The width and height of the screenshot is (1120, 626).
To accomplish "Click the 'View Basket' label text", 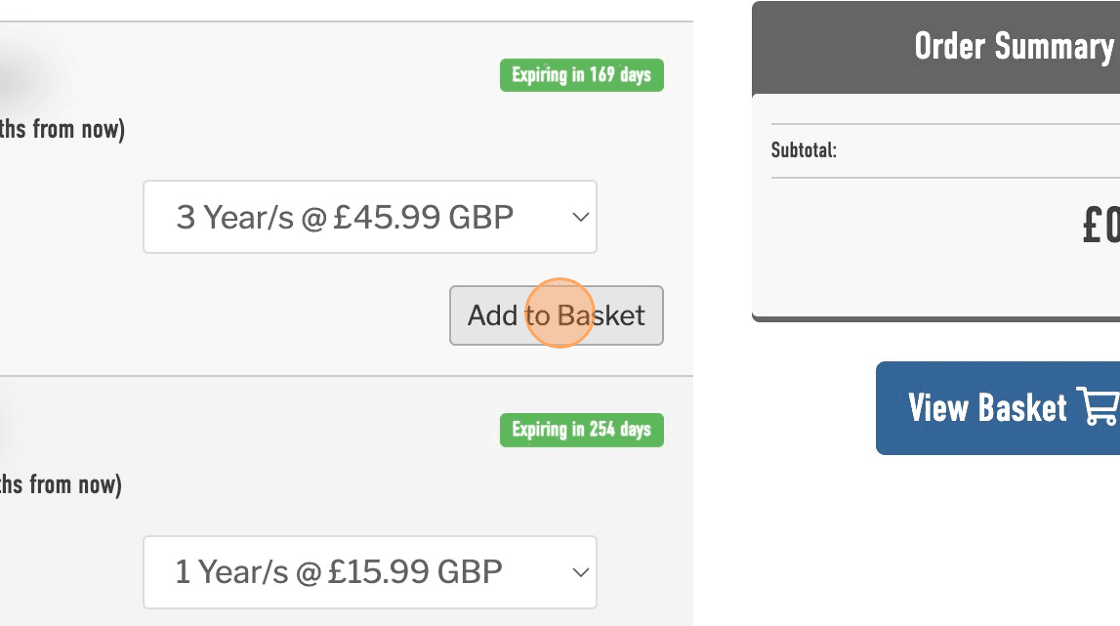I will point(987,408).
